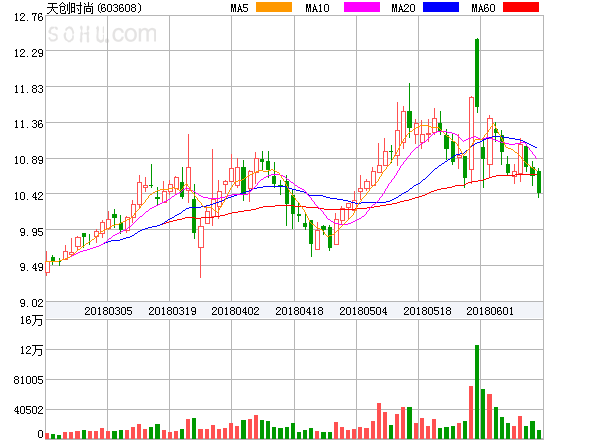Click the 20180402 date label
The width and height of the screenshot is (600, 440).
click(235, 311)
